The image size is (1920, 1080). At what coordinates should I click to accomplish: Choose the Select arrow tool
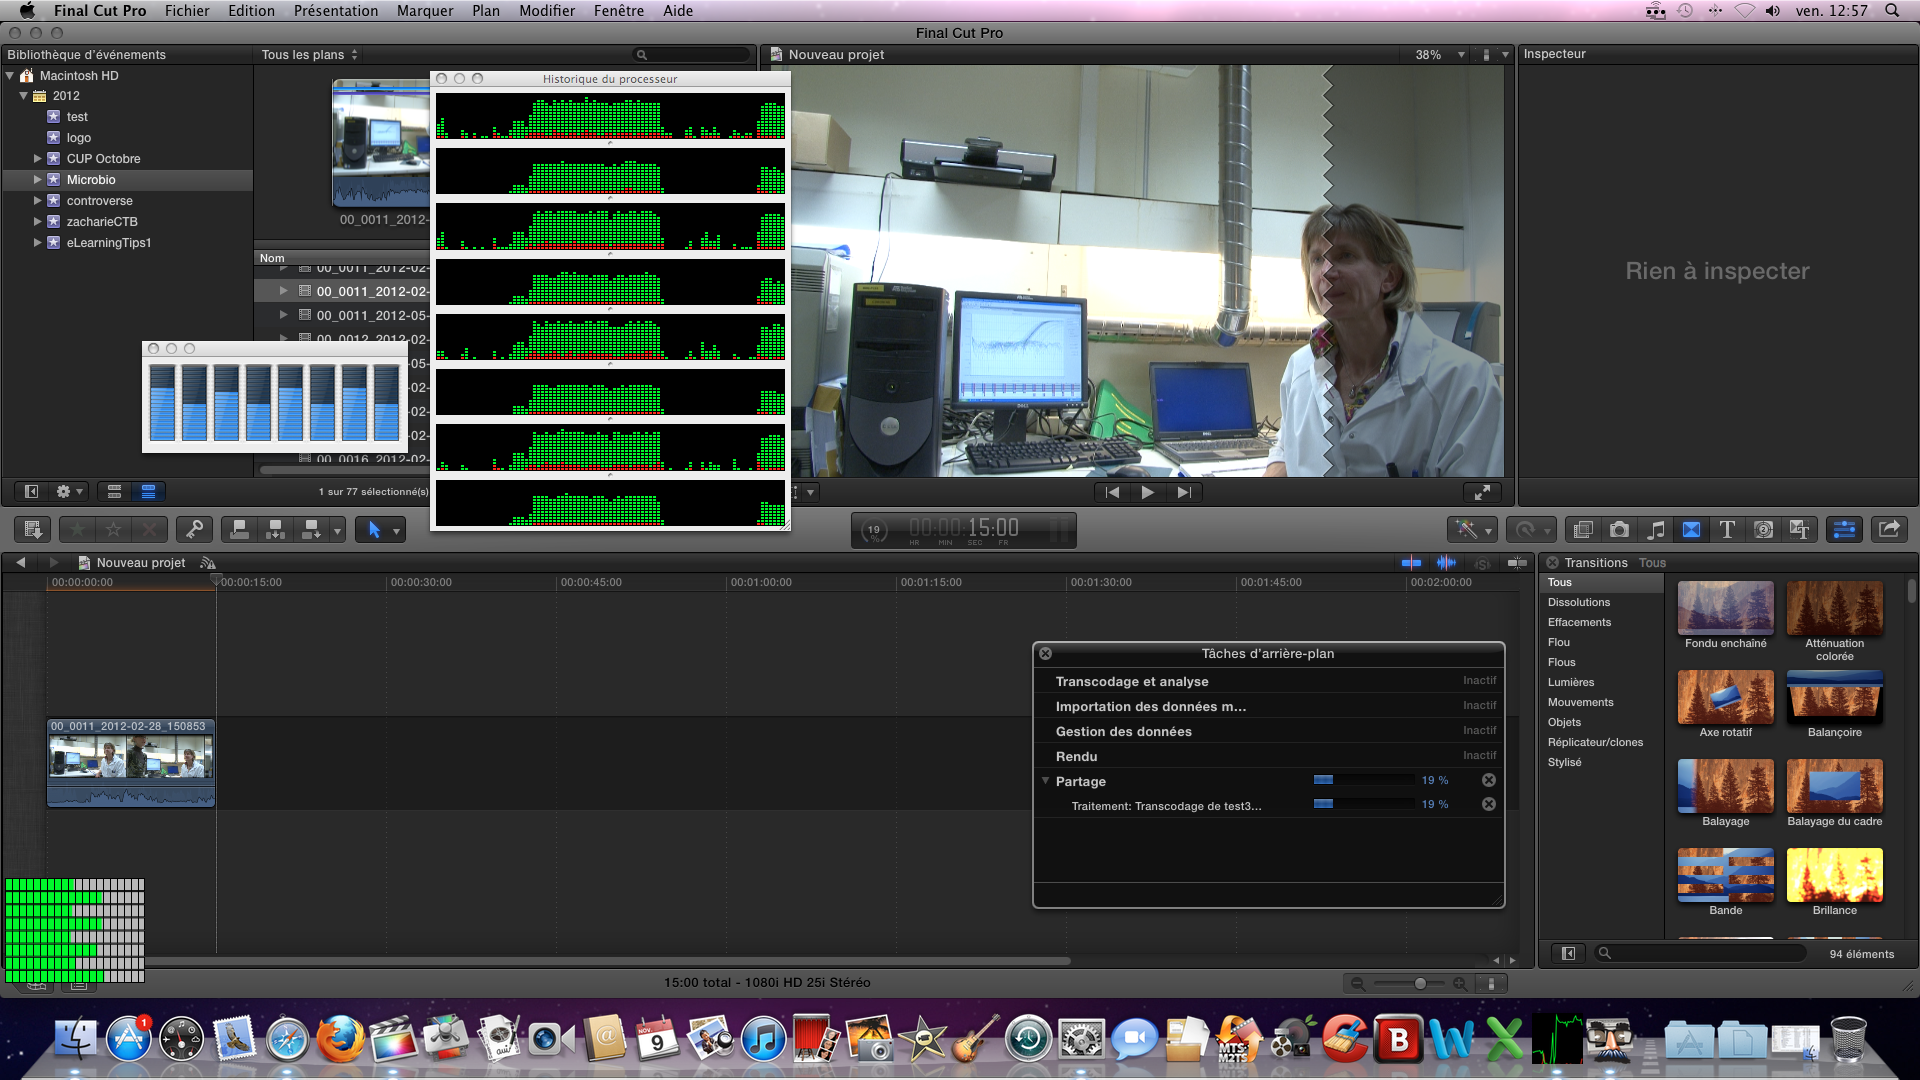coord(374,529)
